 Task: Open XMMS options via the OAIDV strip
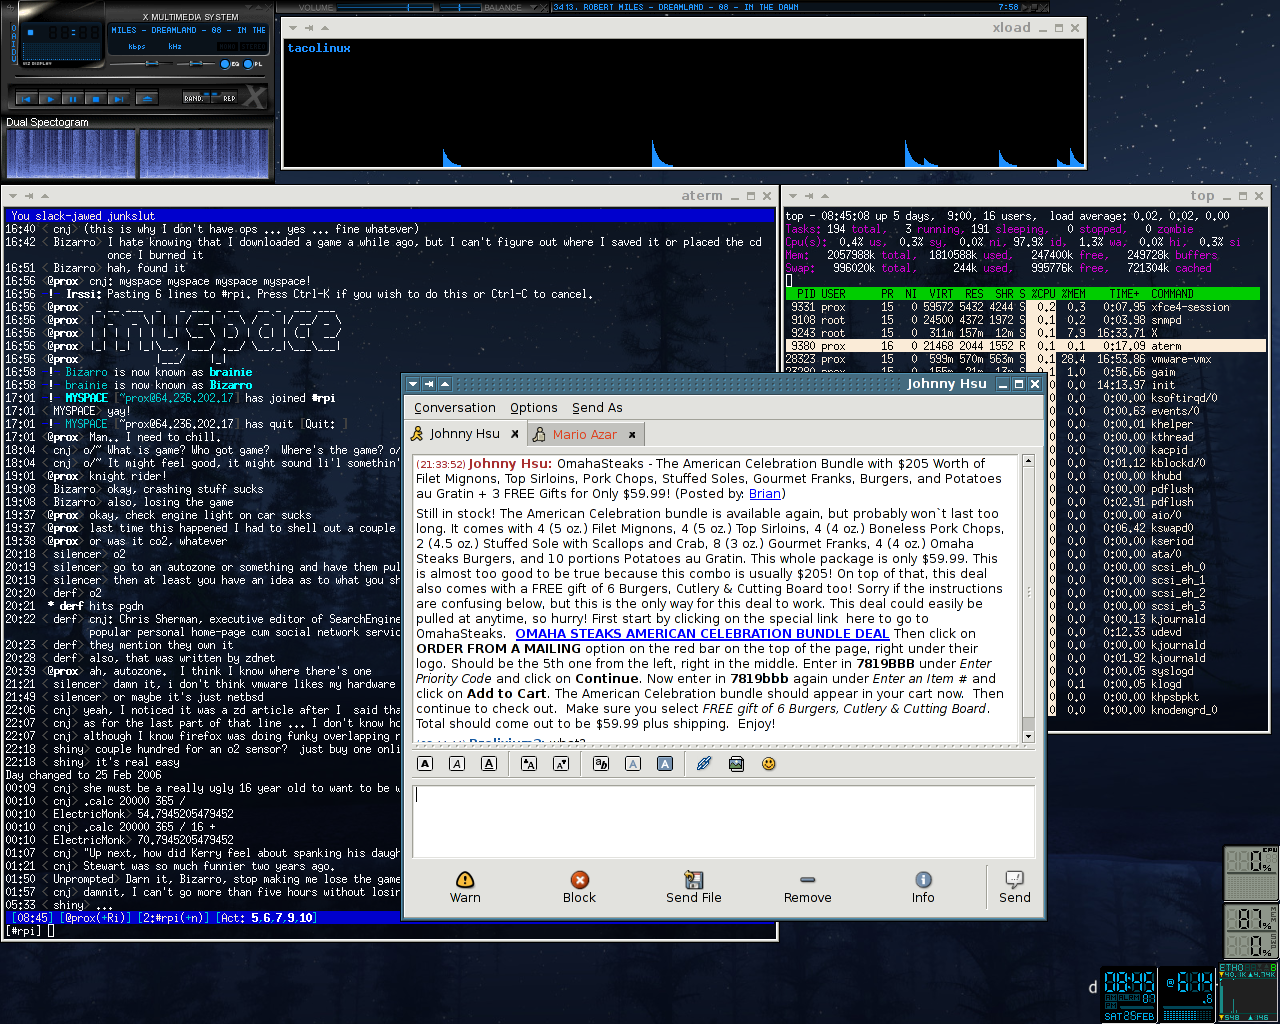pyautogui.click(x=13, y=43)
